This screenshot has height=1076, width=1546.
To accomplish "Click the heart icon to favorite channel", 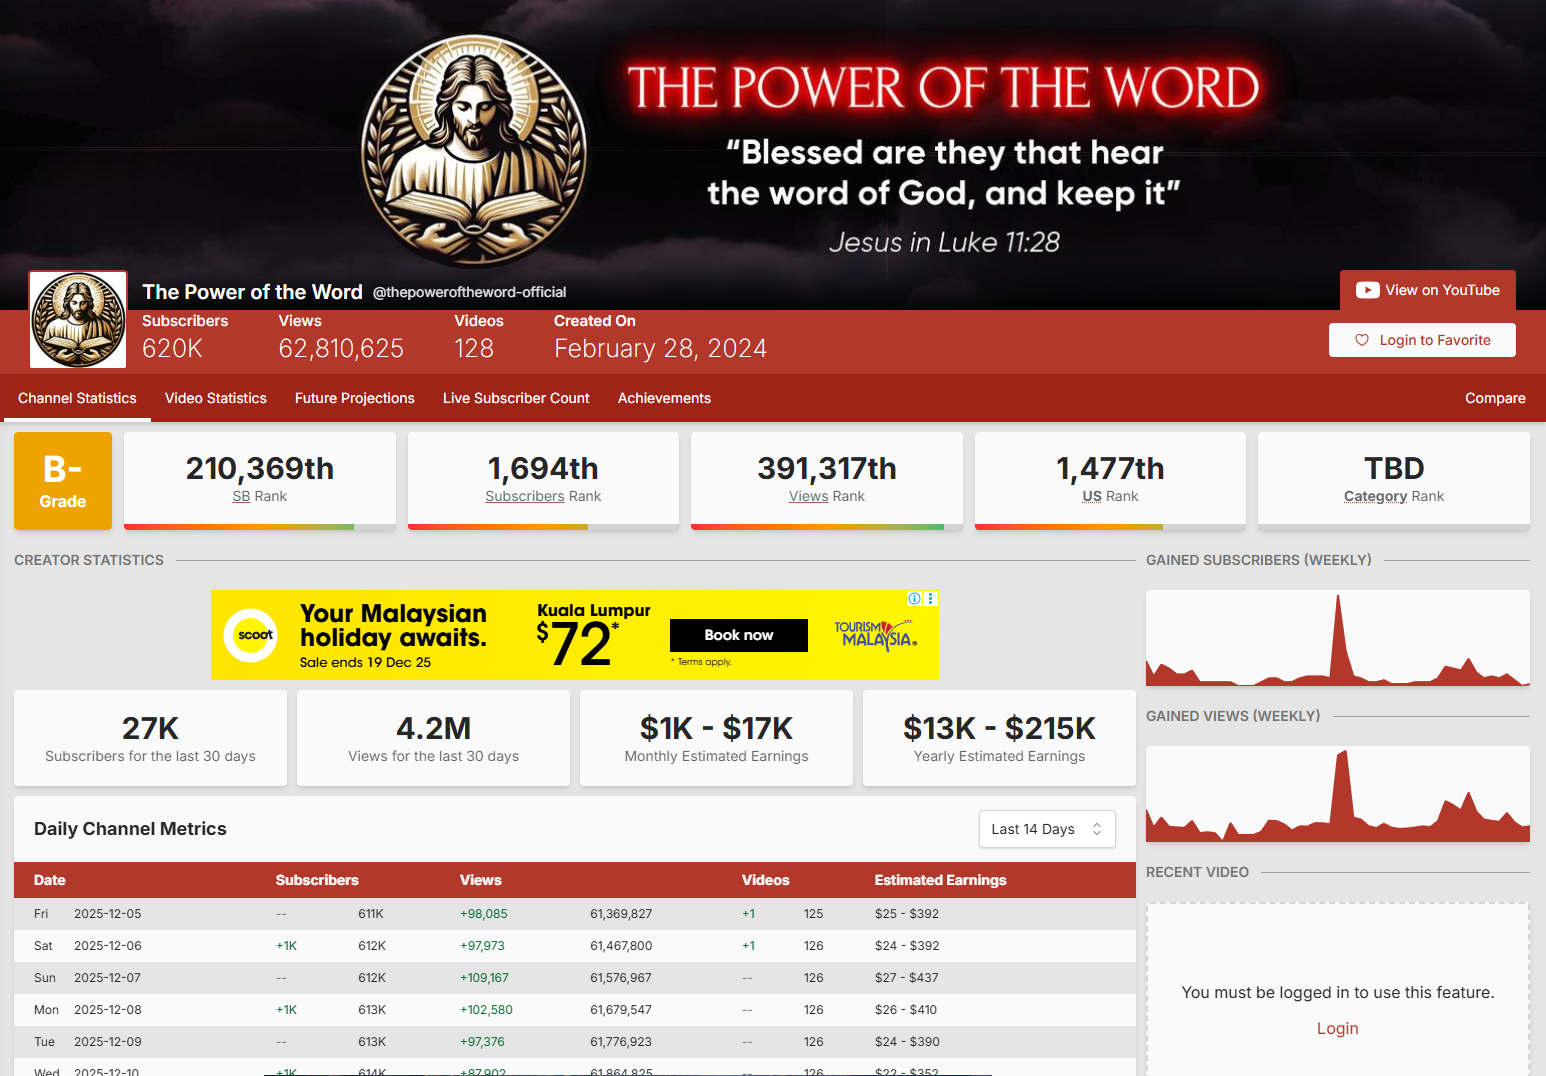I will 1361,340.
